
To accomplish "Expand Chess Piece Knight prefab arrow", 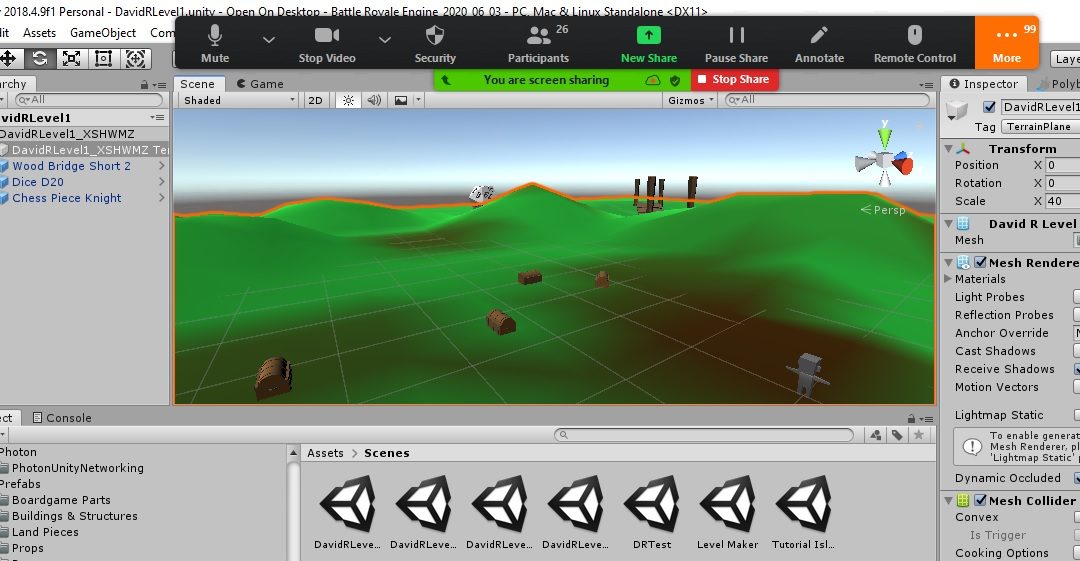I will coord(162,198).
